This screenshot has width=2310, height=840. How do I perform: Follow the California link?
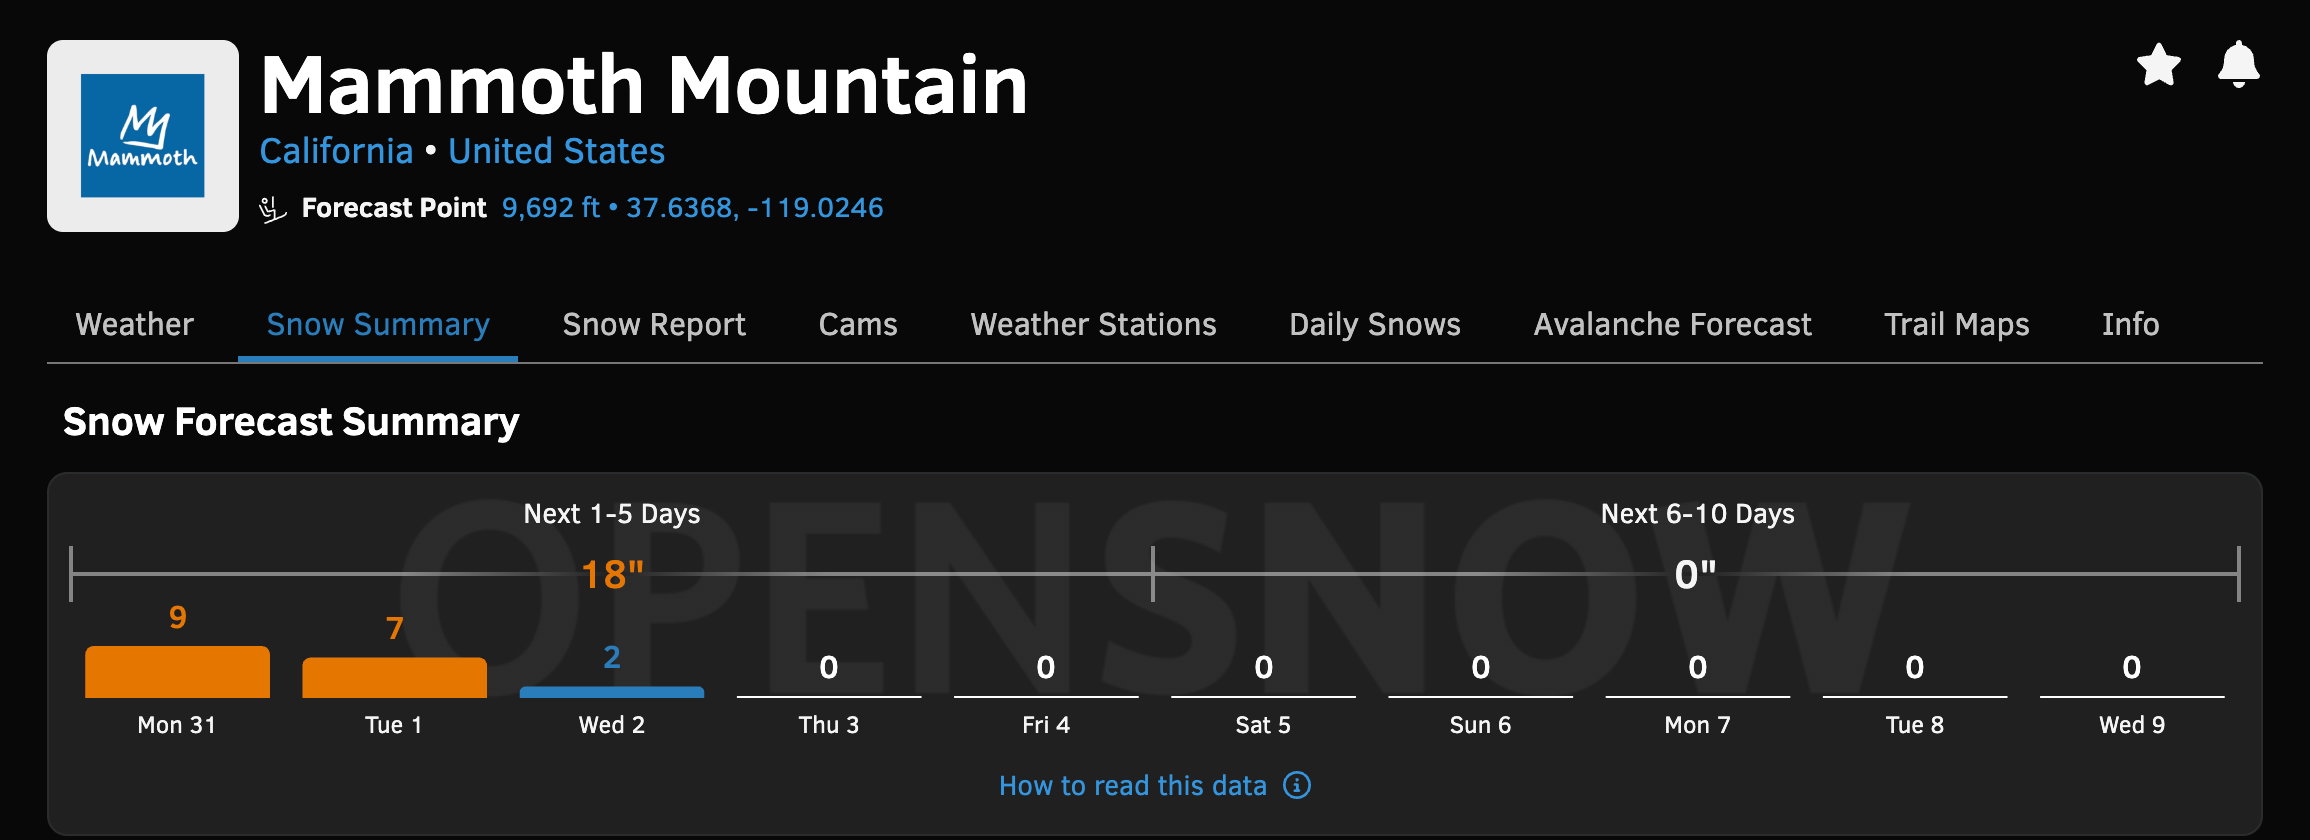336,151
